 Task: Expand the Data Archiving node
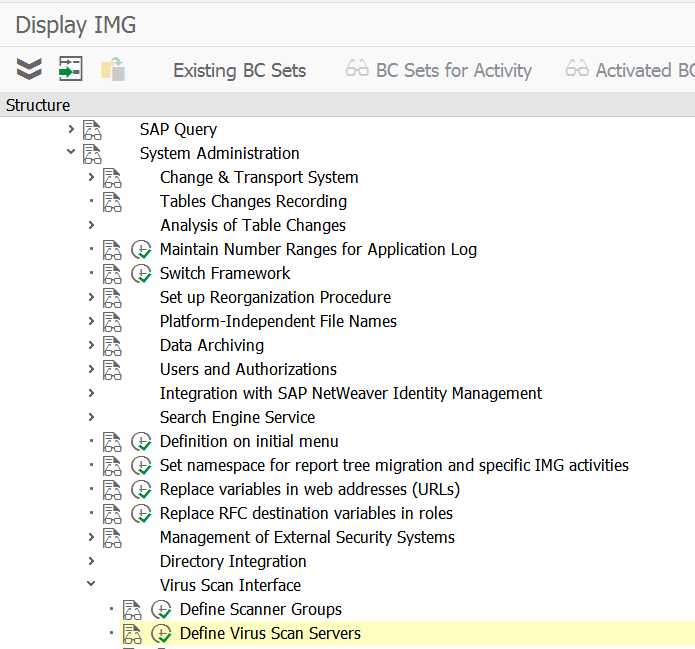[92, 344]
